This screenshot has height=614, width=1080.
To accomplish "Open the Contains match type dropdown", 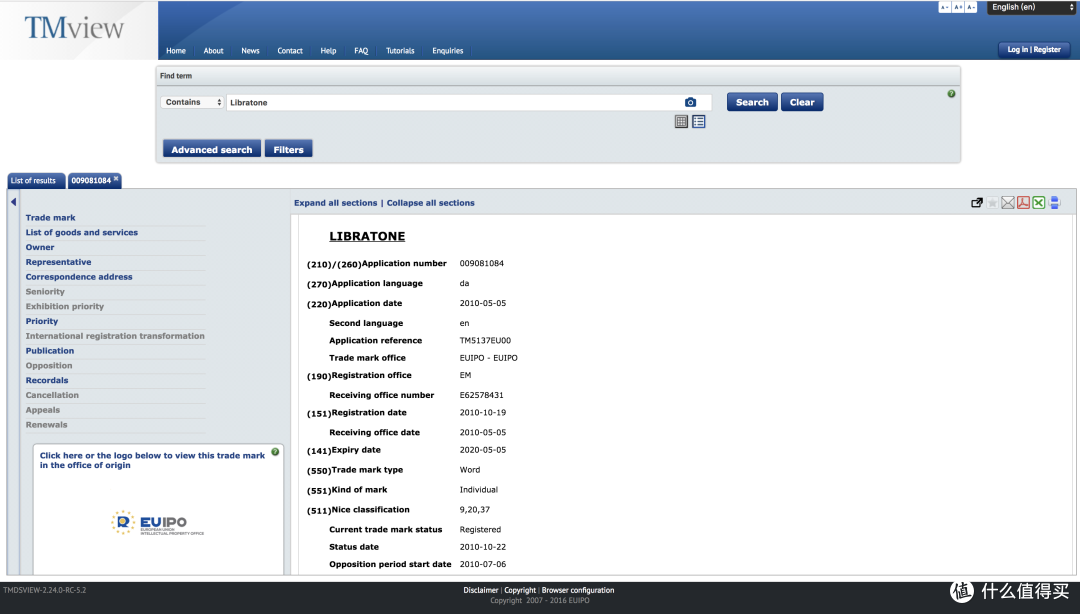I will (192, 102).
